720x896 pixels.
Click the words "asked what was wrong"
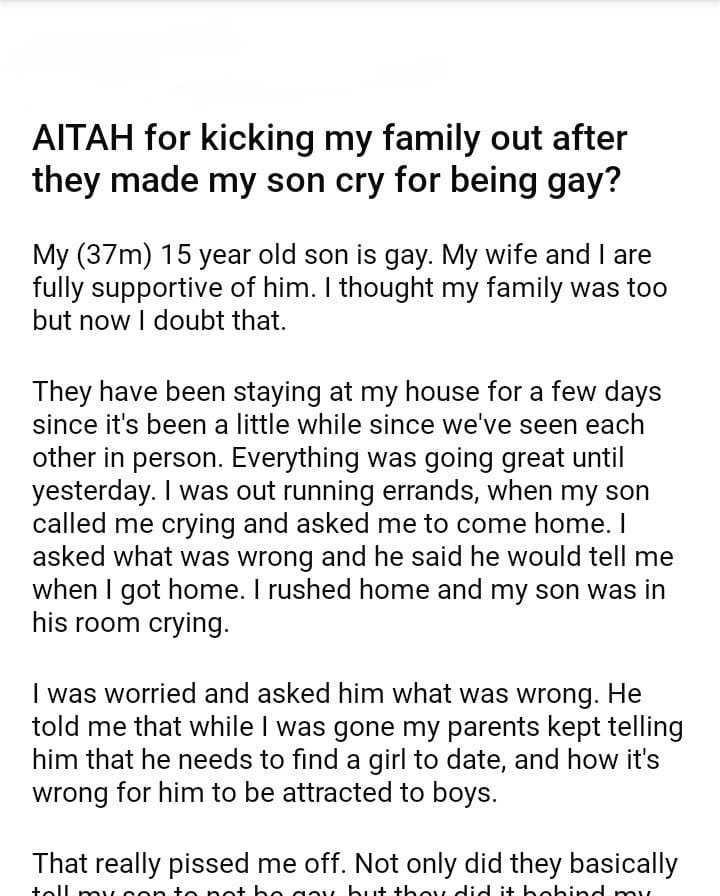(x=148, y=555)
